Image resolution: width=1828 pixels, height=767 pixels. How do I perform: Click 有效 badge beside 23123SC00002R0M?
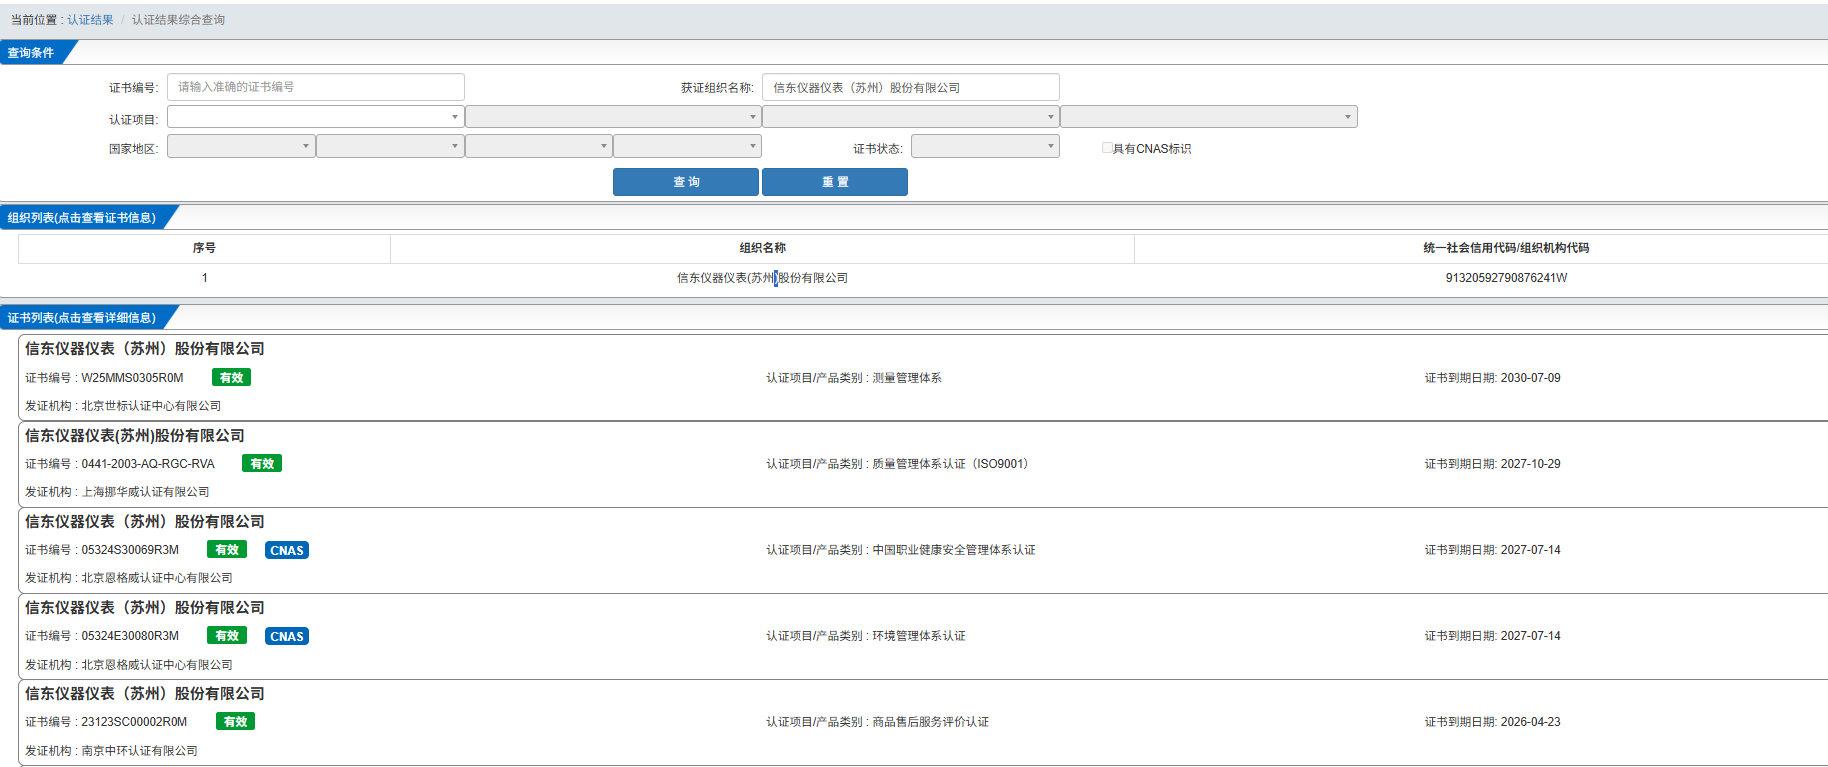[x=235, y=721]
